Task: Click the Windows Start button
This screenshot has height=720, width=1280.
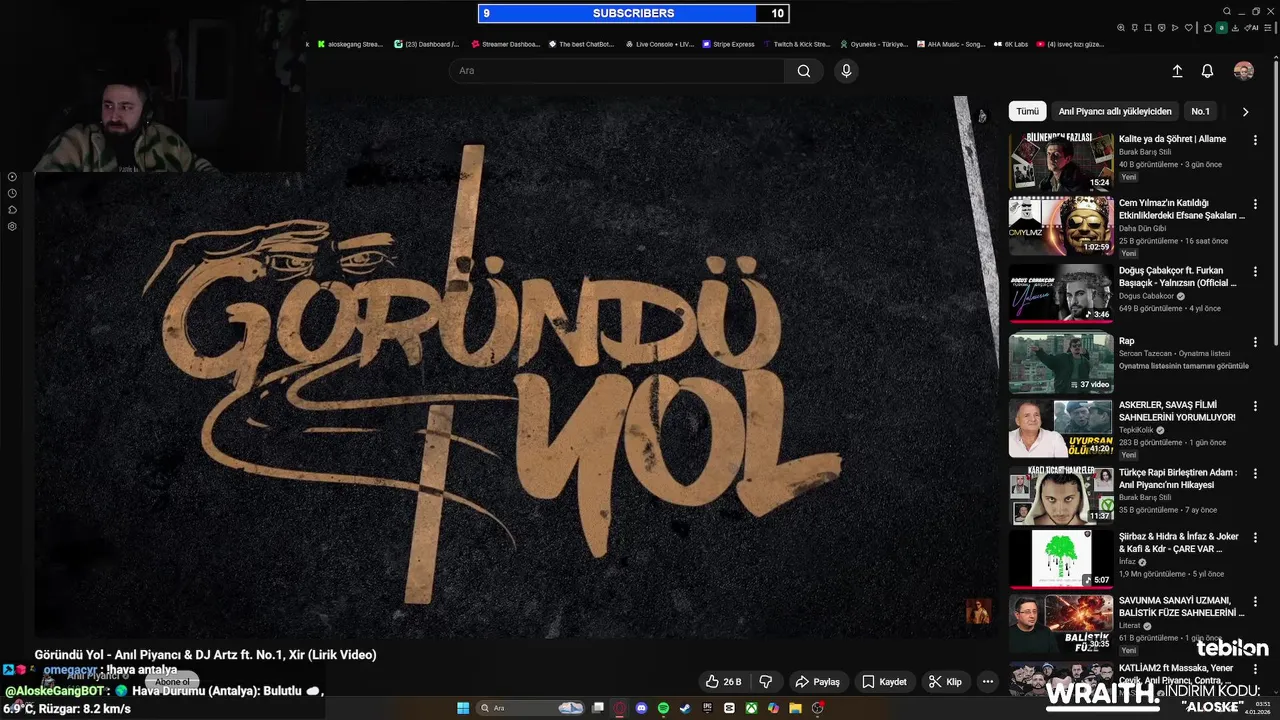Action: click(x=463, y=708)
